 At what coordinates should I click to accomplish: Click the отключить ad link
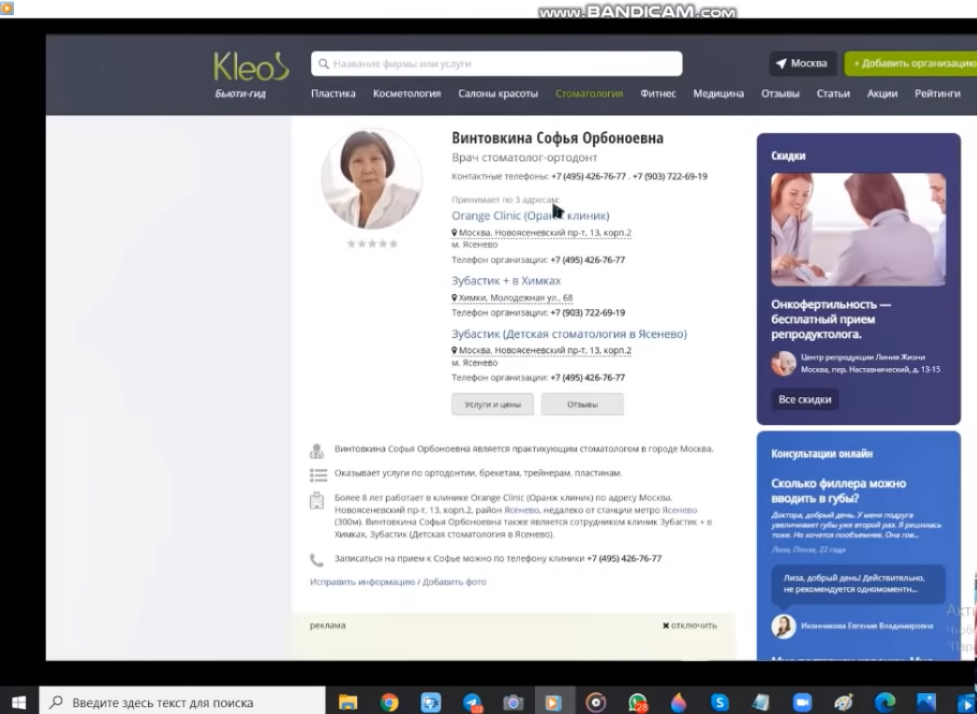[x=694, y=626]
